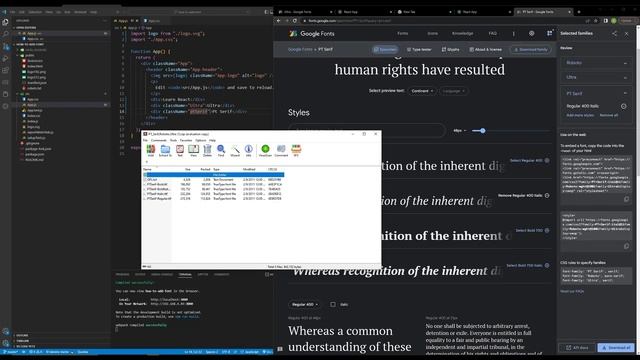
Task: Open the Continent preview text dropdown
Action: (x=422, y=91)
